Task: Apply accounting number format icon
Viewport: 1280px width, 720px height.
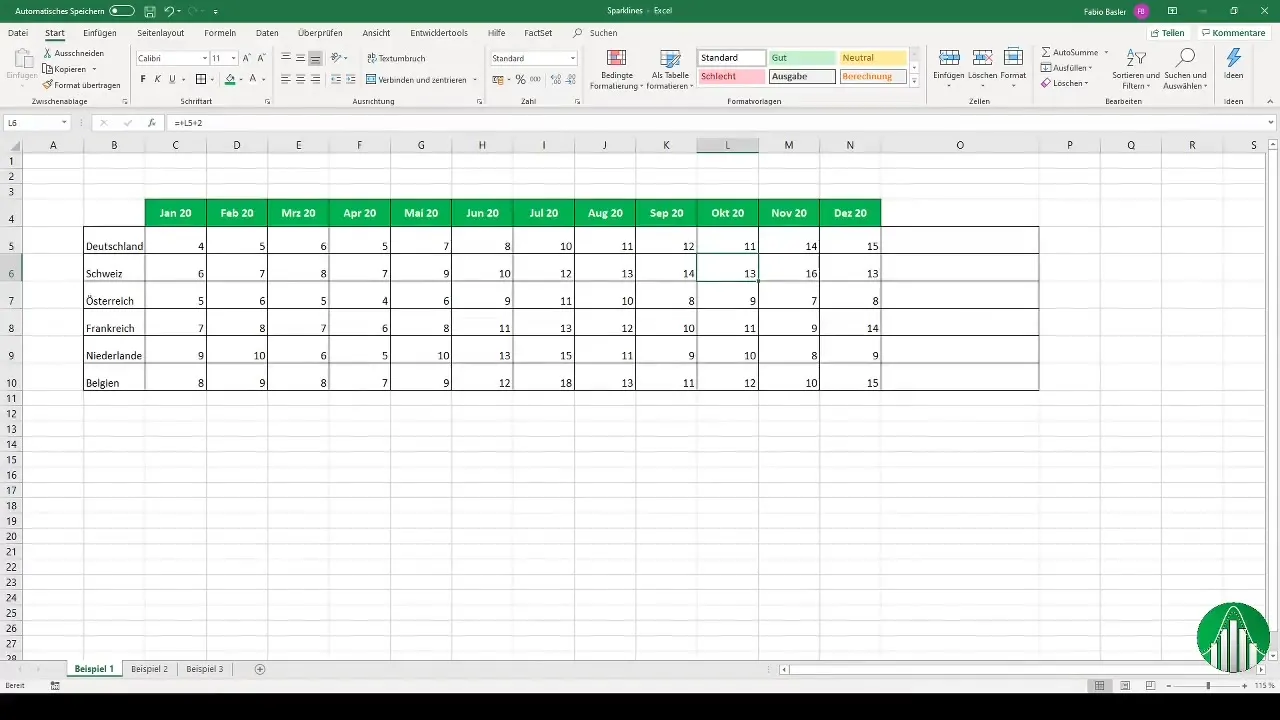Action: click(499, 79)
